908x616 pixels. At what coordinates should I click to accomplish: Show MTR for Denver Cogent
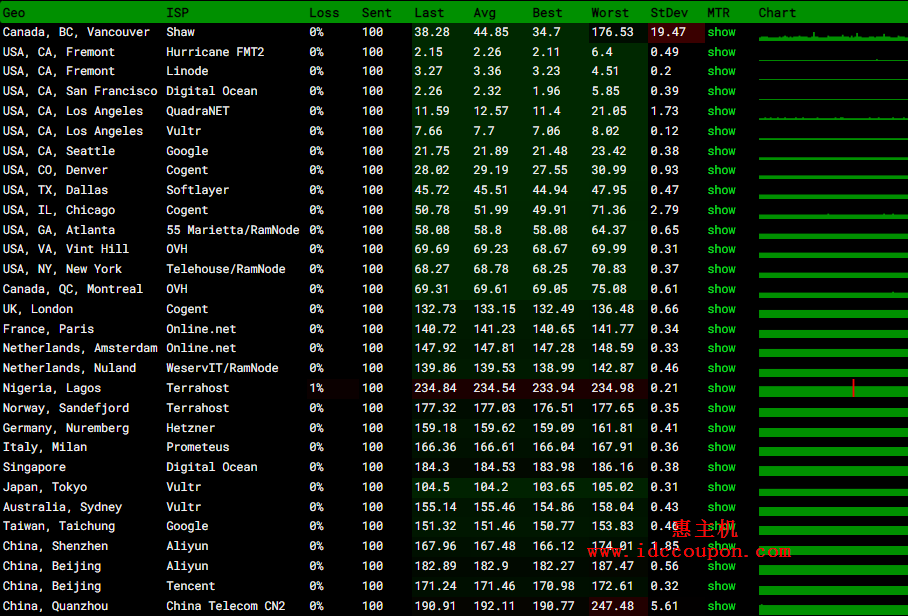722,170
